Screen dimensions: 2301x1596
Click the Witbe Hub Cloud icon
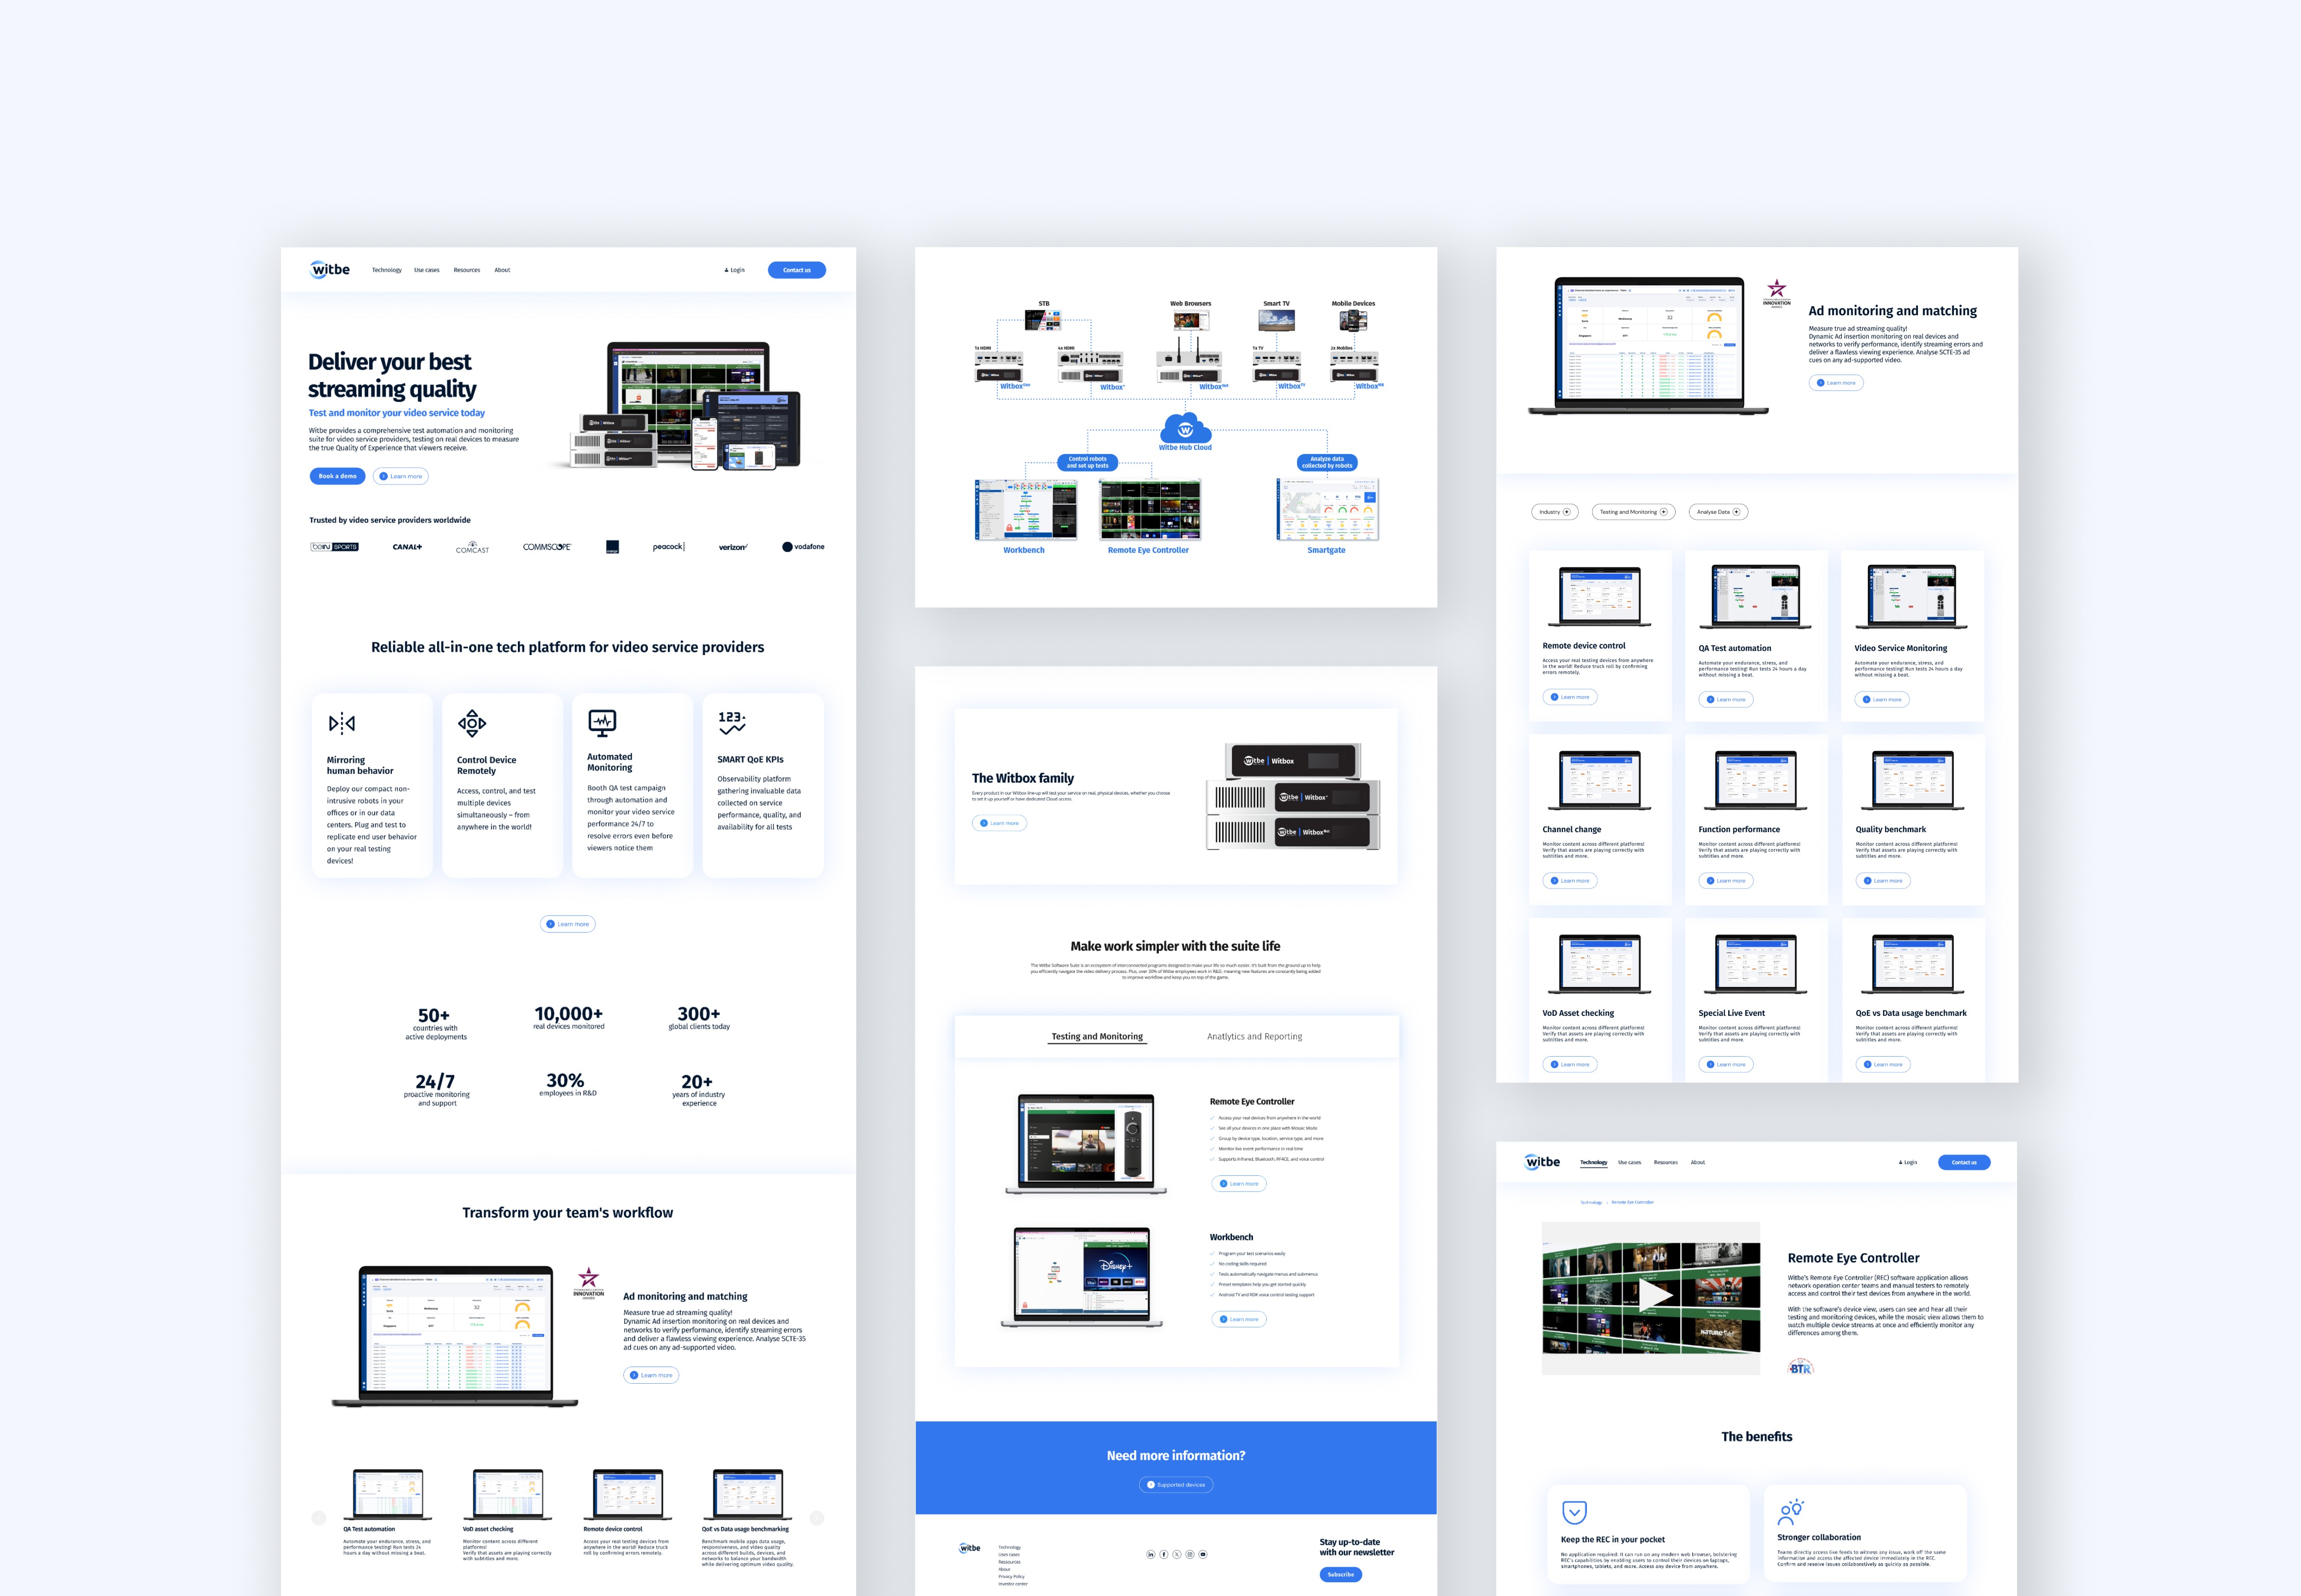pos(1185,429)
